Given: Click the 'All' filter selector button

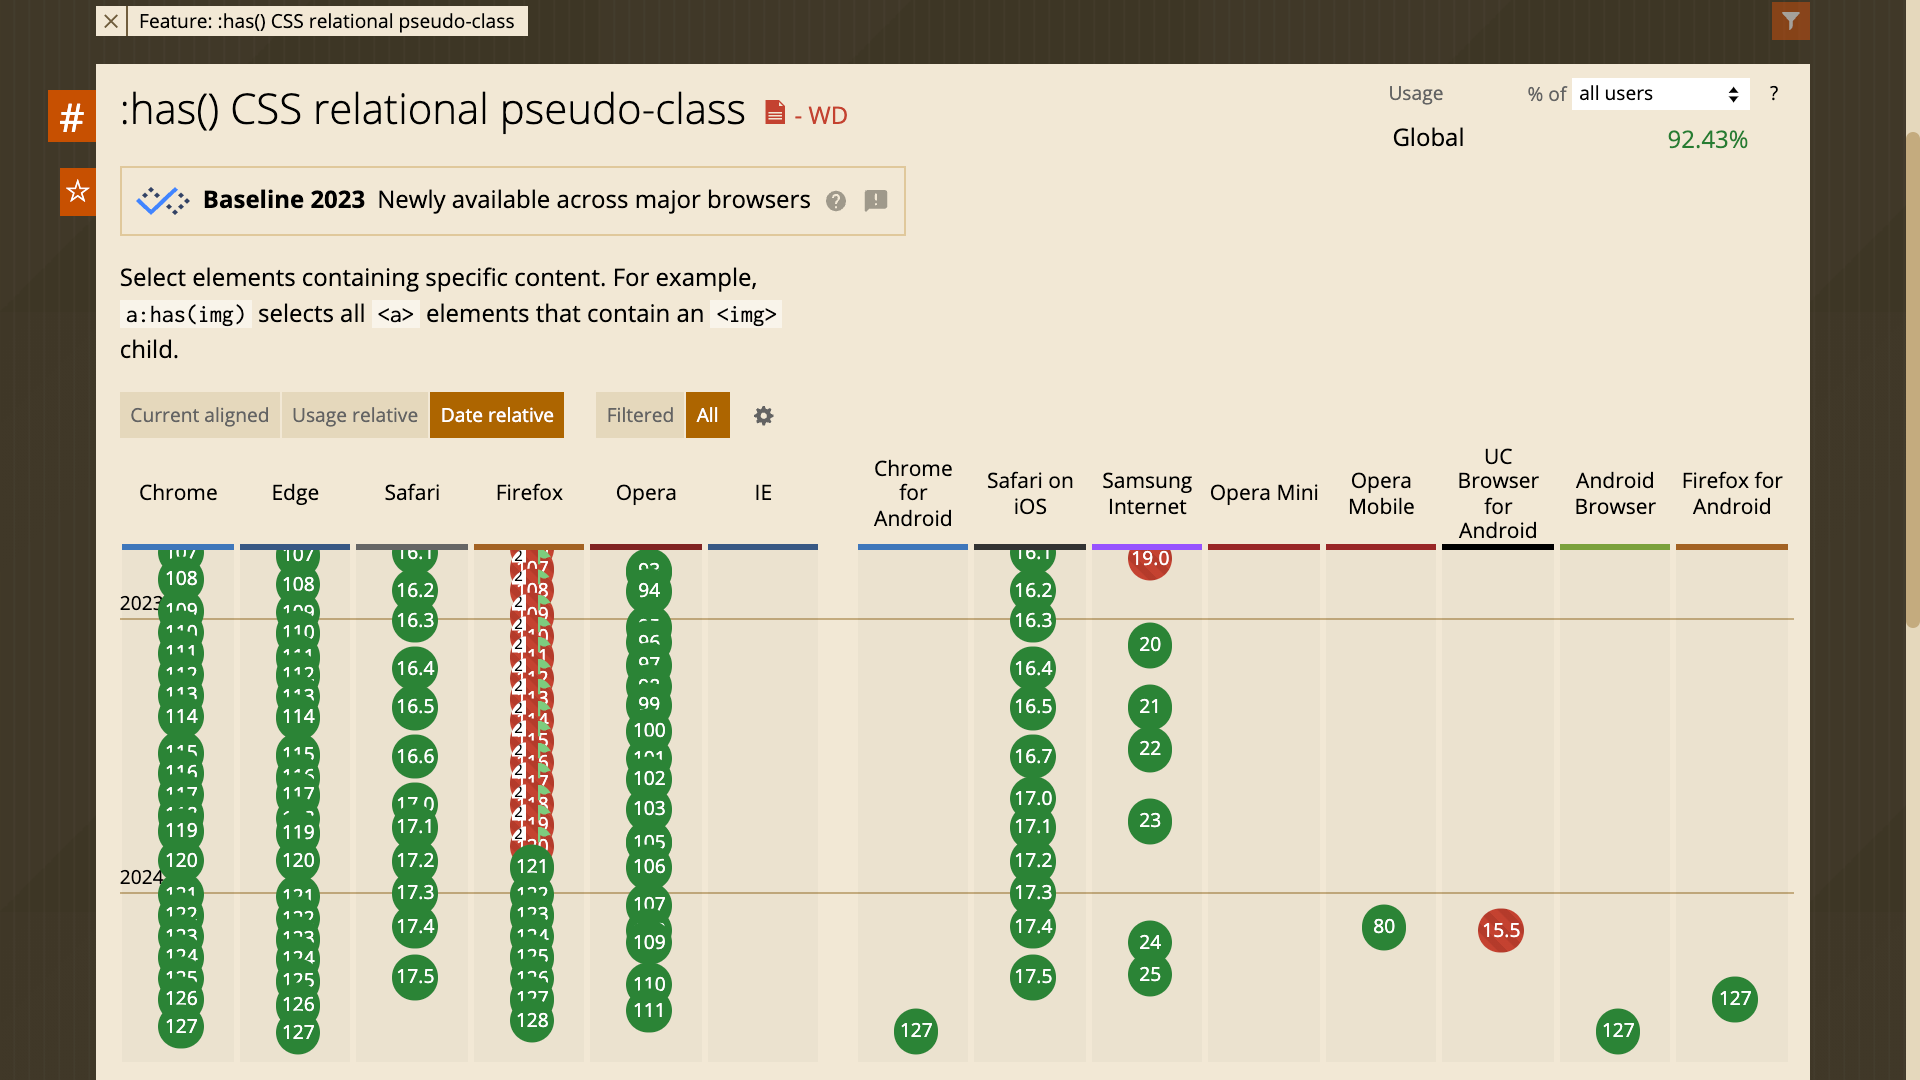Looking at the screenshot, I should click(x=707, y=414).
